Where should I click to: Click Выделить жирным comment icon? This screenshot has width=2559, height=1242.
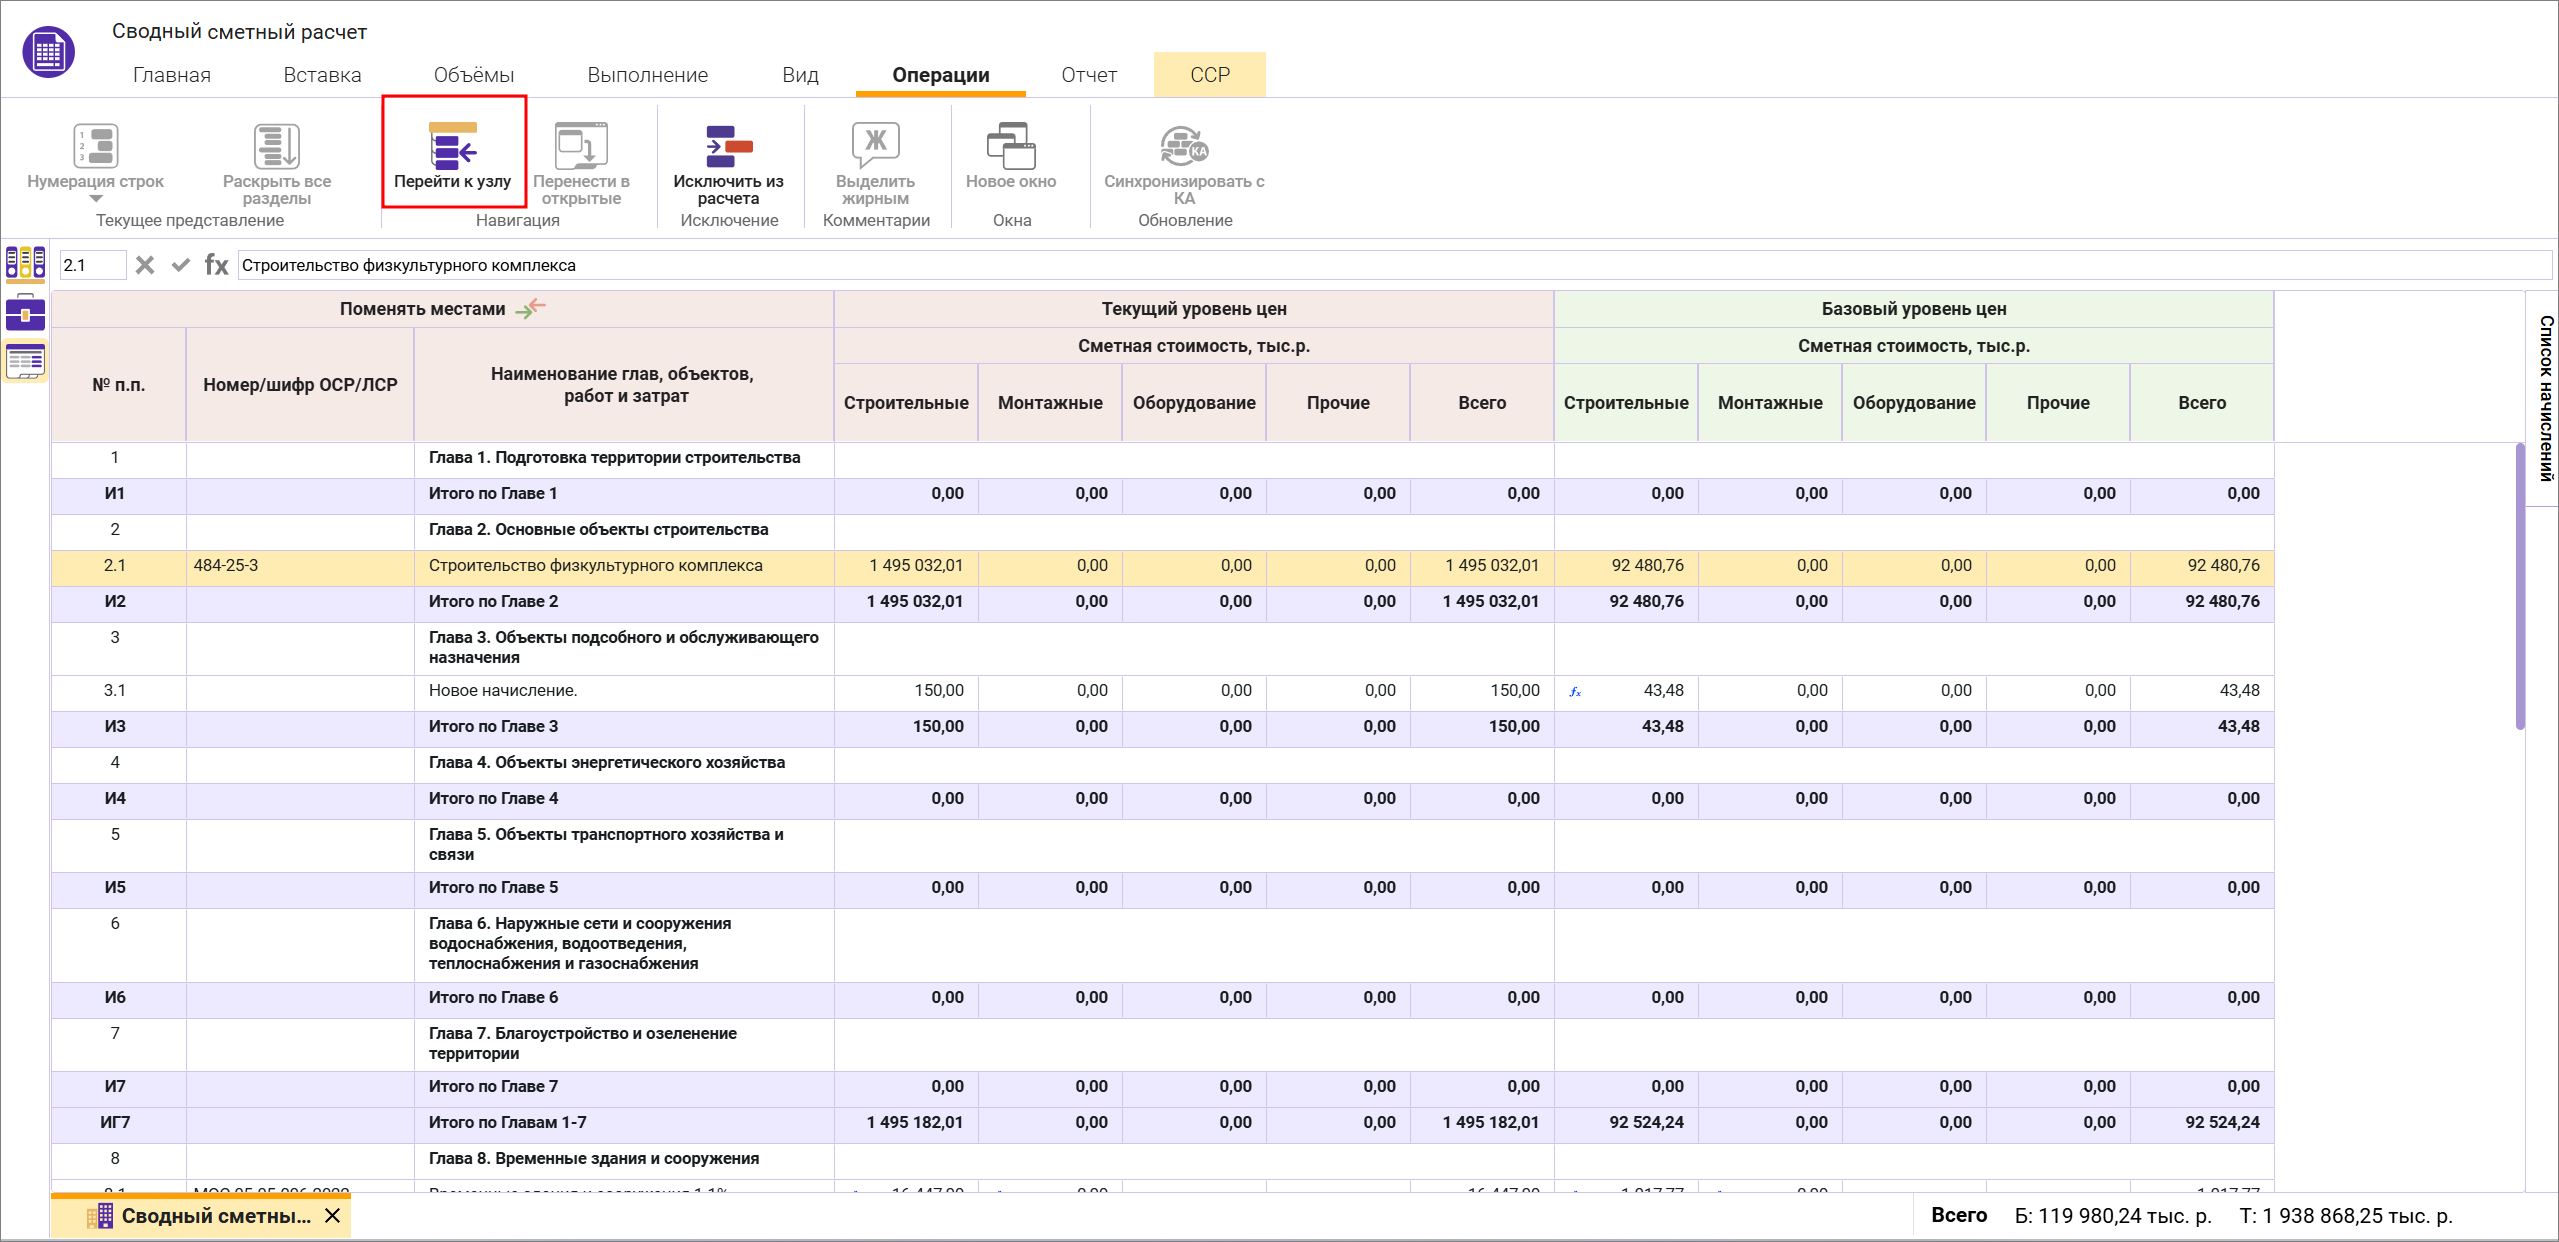click(875, 147)
